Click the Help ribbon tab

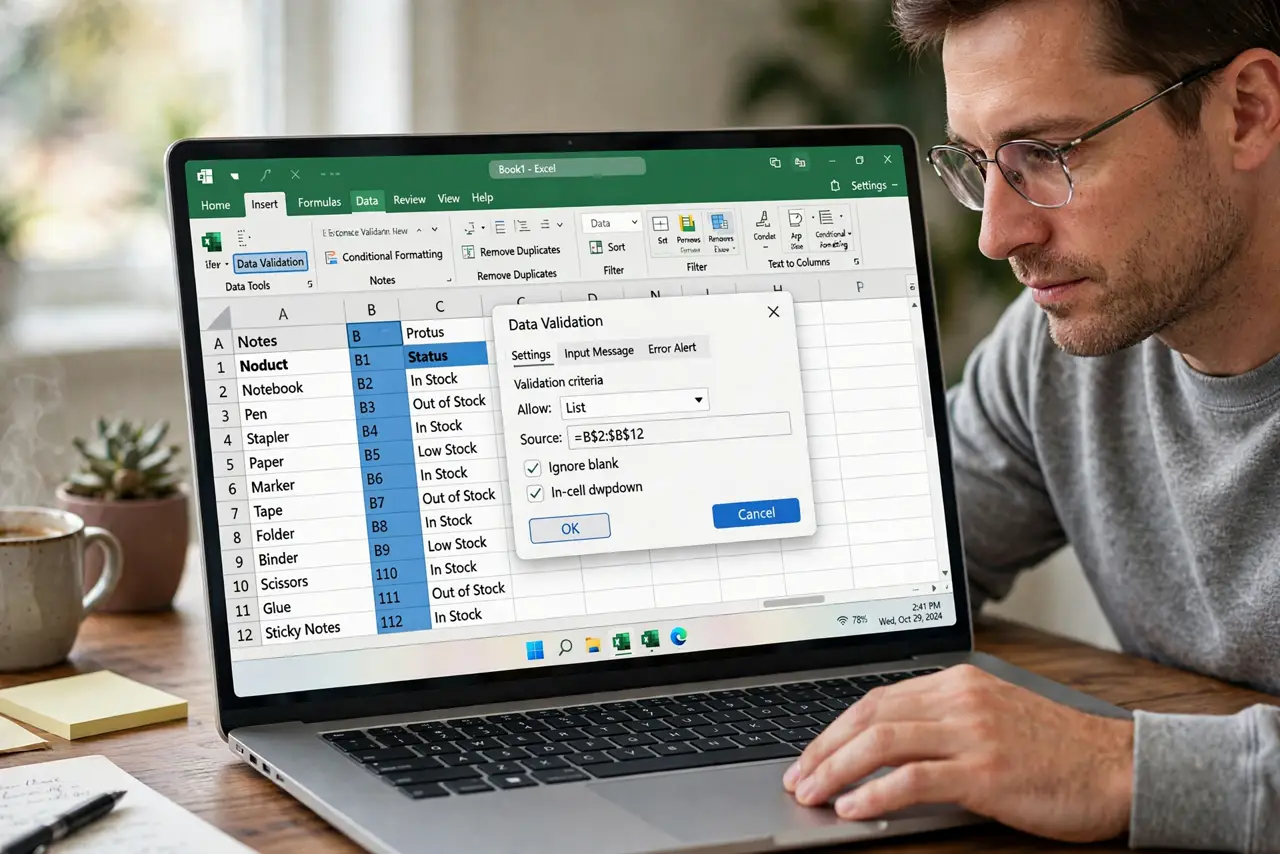pos(483,198)
